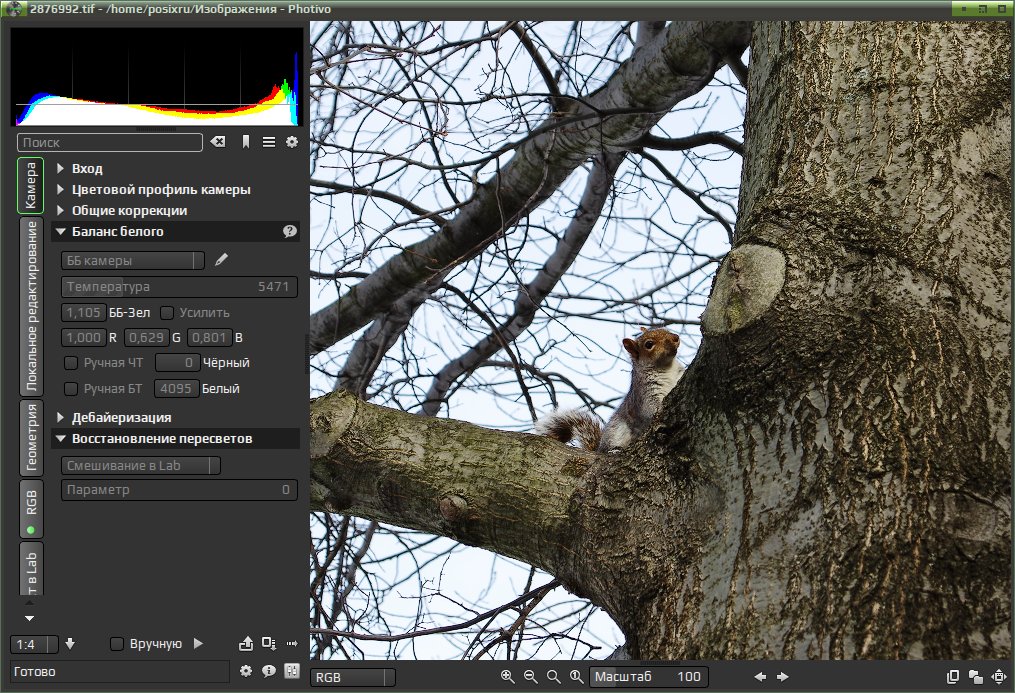Switch to the RGB vertical tab

[32, 509]
